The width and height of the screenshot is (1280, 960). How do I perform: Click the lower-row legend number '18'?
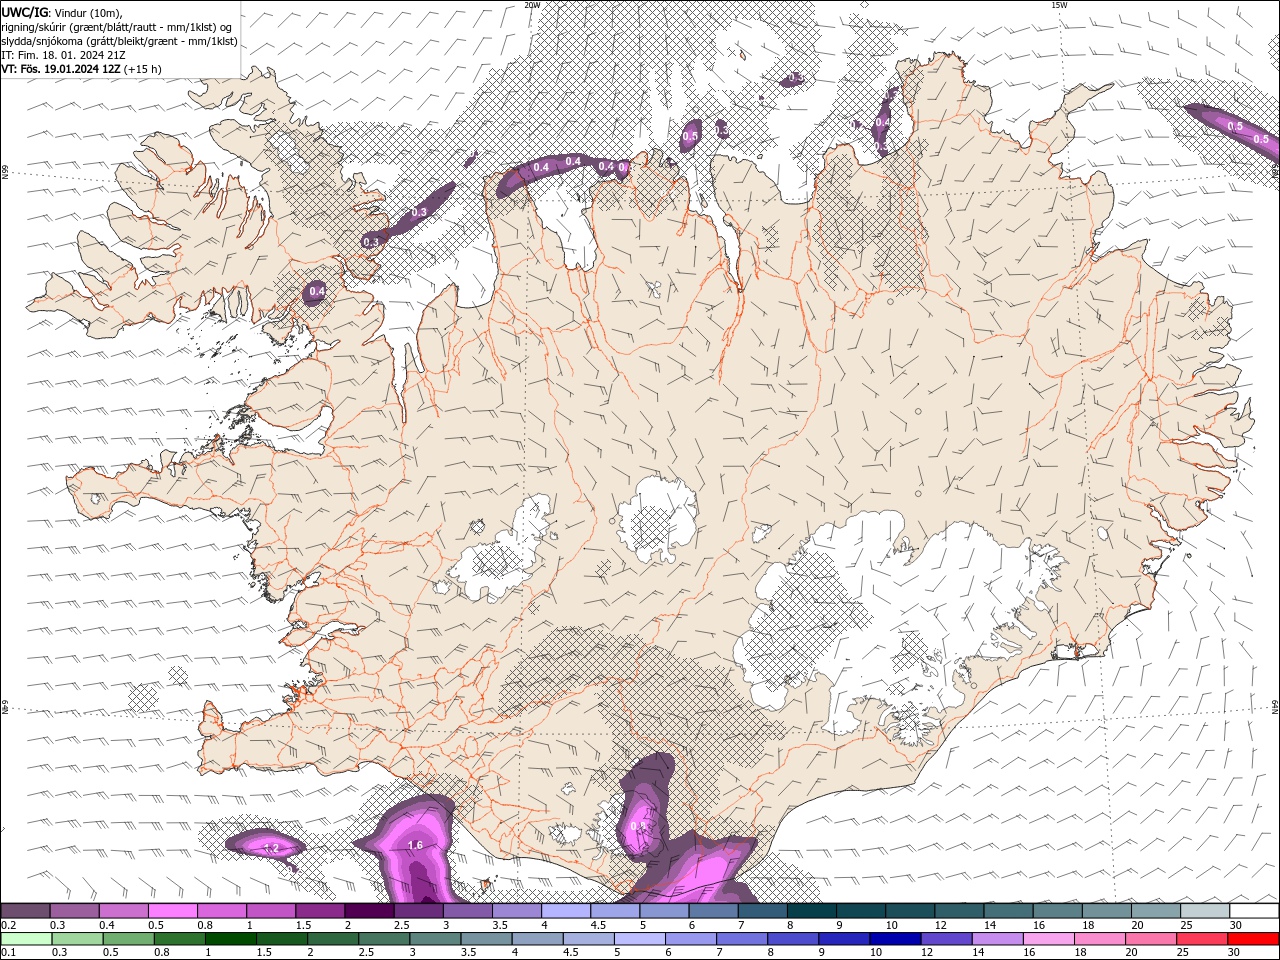[x=1080, y=953]
